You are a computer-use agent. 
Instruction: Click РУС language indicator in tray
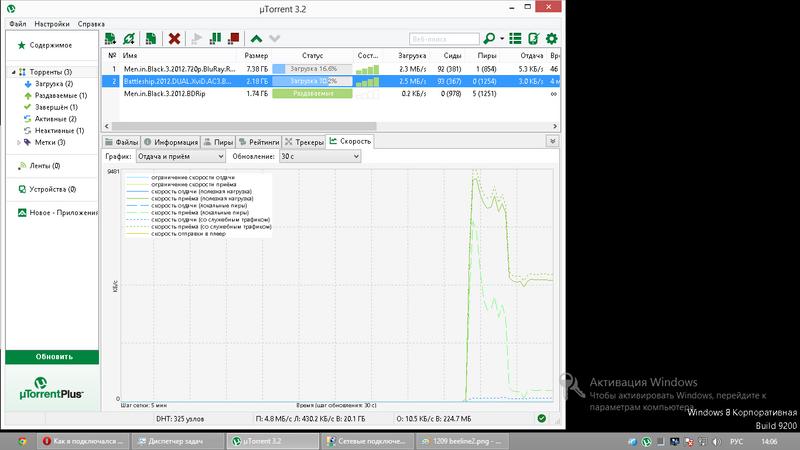point(736,442)
